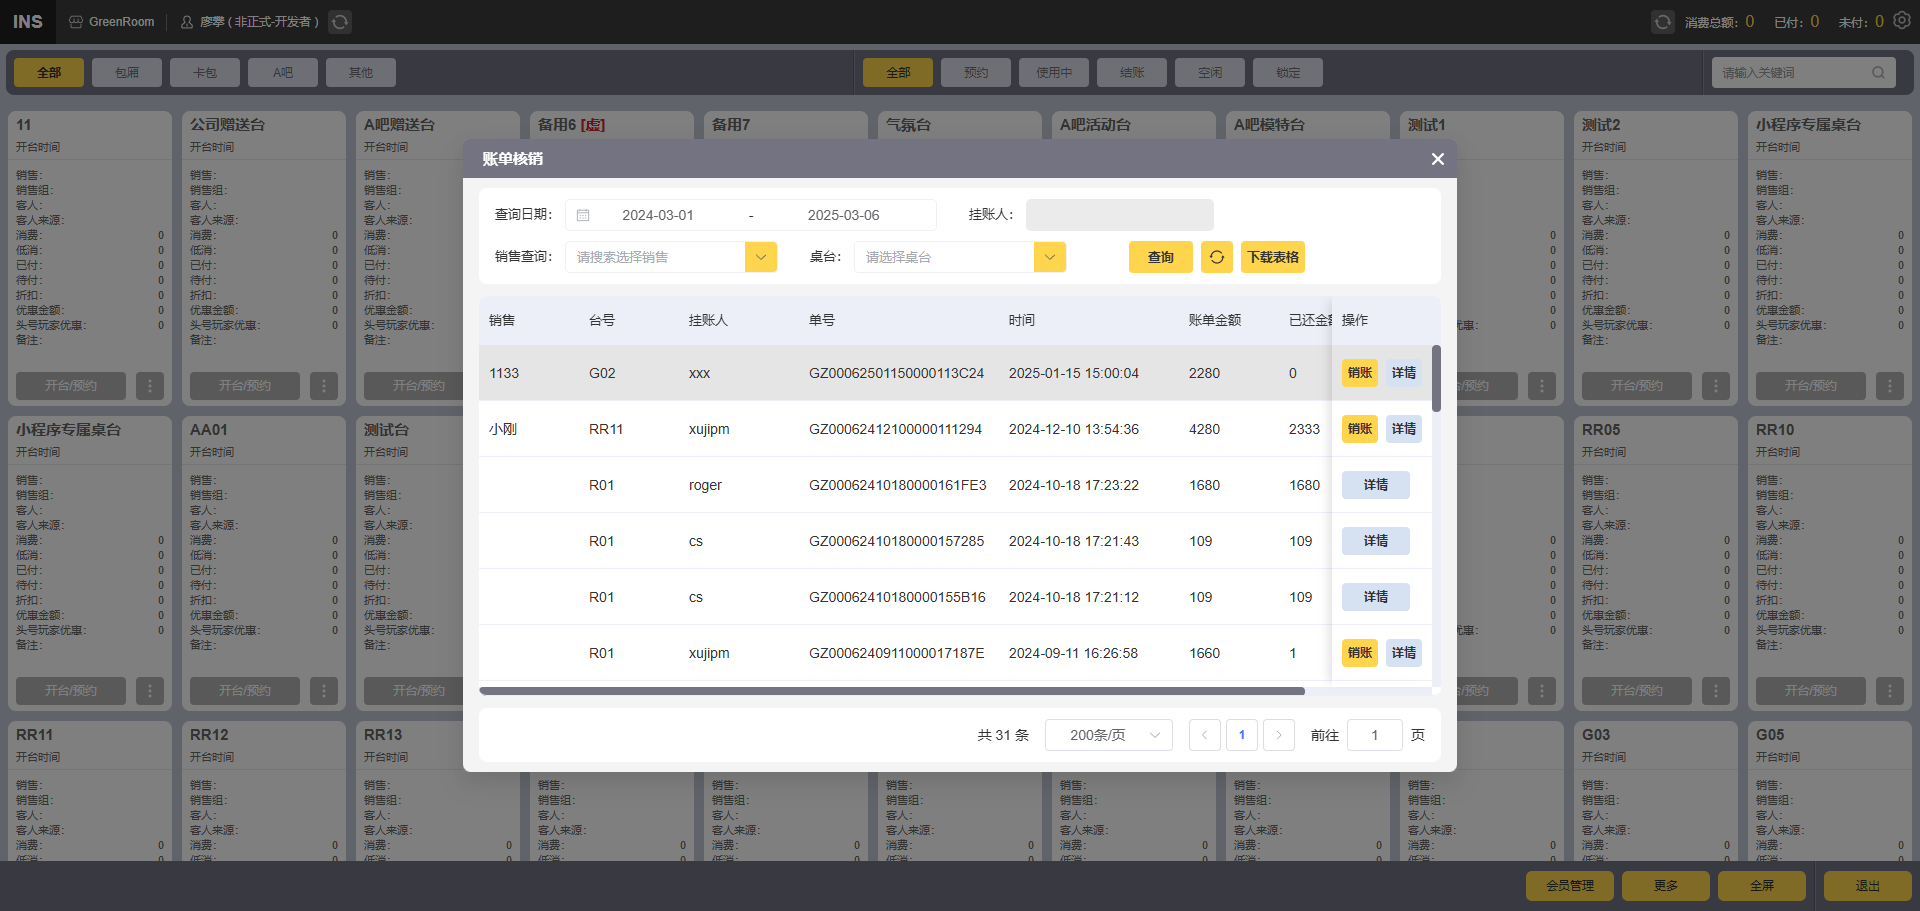The image size is (1920, 911).
Task: Click the refresh icon before 消费总额
Action: coord(1662,21)
